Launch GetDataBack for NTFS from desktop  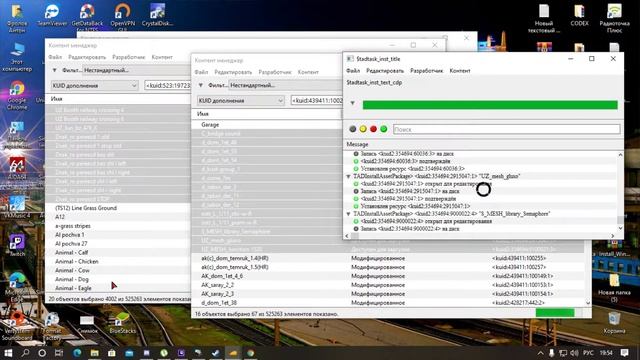point(87,17)
